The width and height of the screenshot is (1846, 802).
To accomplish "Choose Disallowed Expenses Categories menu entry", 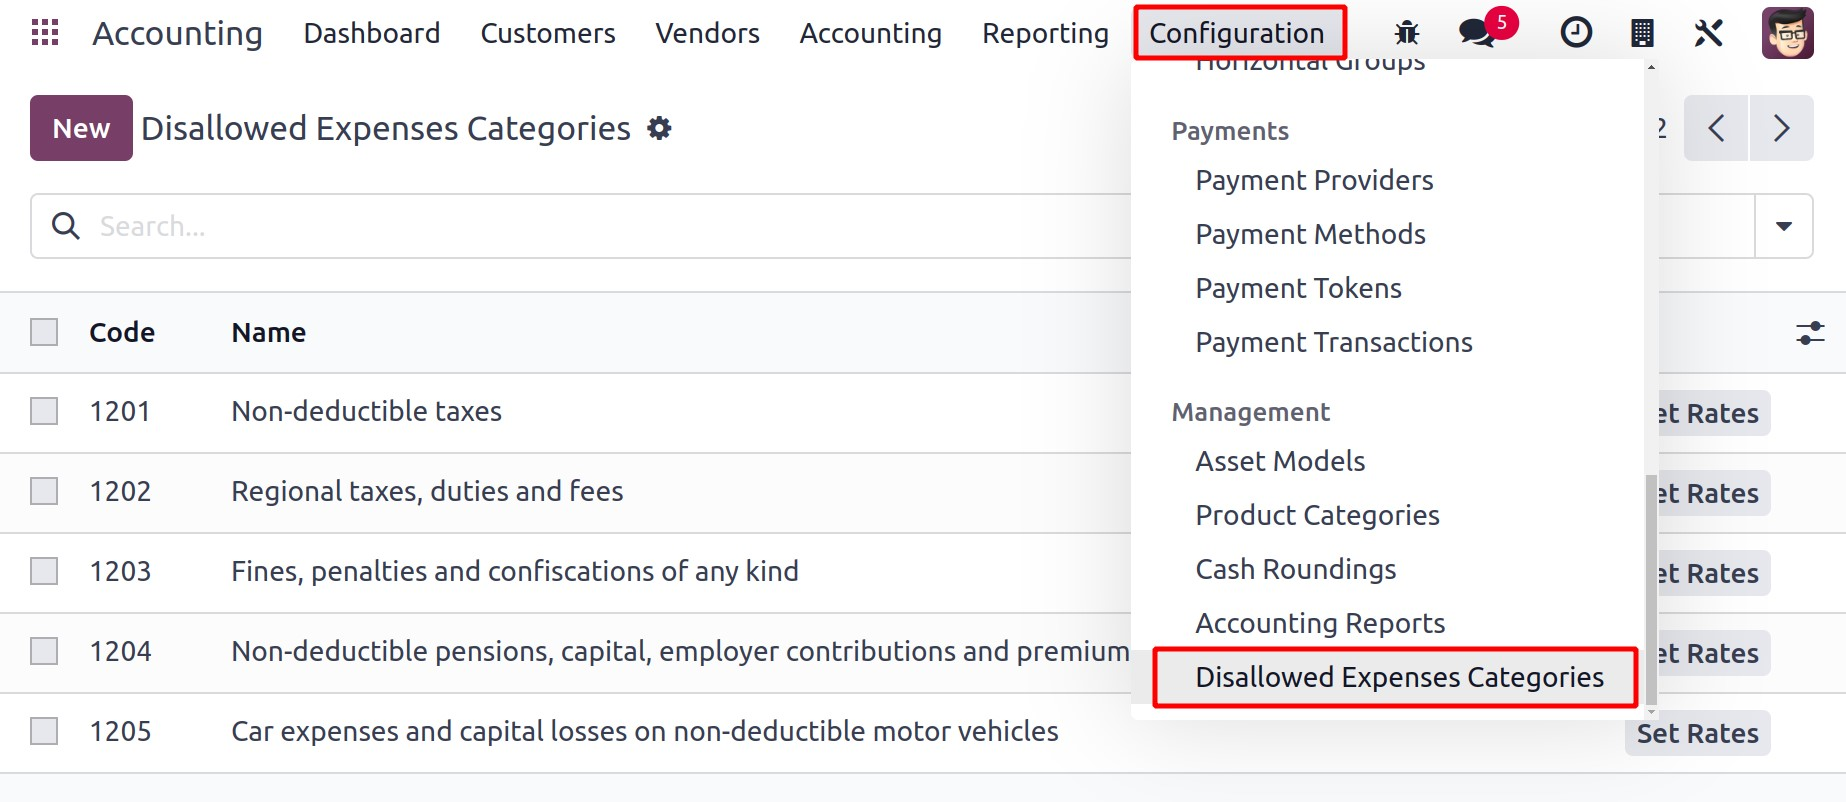I will (x=1398, y=677).
